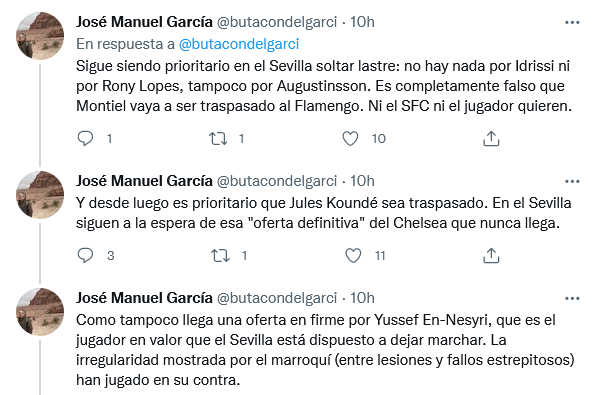Open José Manuel García's name on first tweet
The height and width of the screenshot is (395, 598).
[144, 22]
